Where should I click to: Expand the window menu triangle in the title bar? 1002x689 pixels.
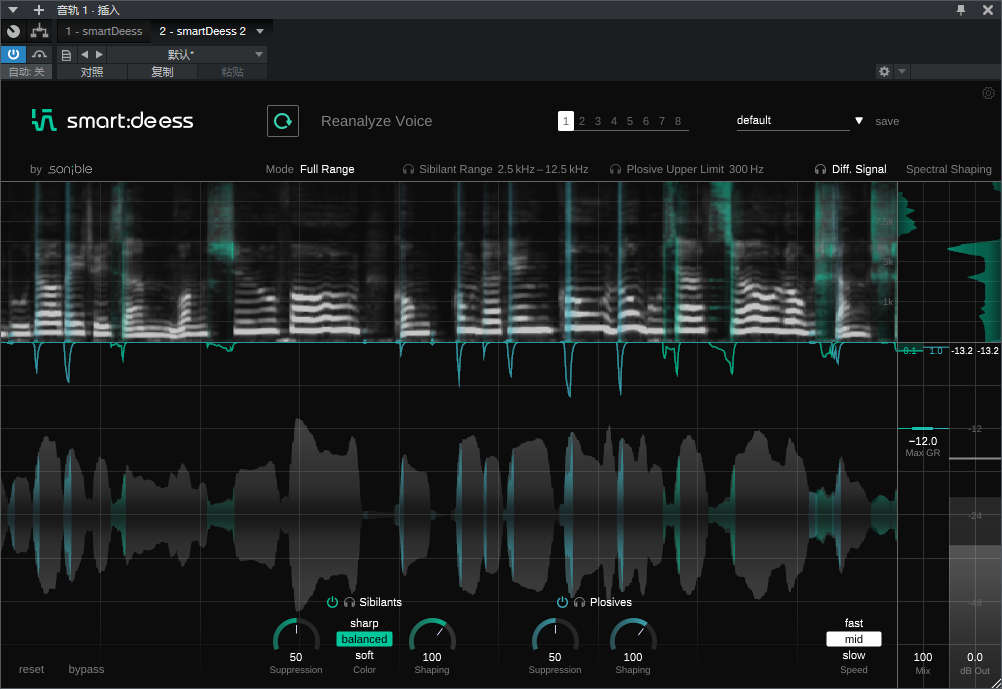tap(13, 10)
